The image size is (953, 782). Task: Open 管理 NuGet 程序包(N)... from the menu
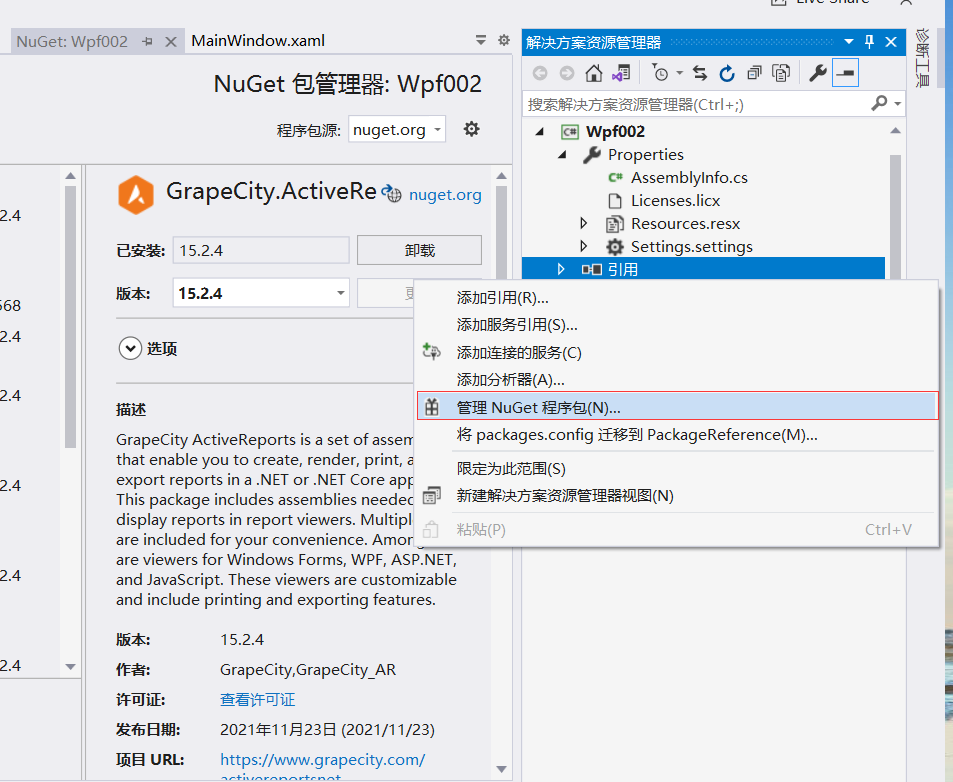678,407
